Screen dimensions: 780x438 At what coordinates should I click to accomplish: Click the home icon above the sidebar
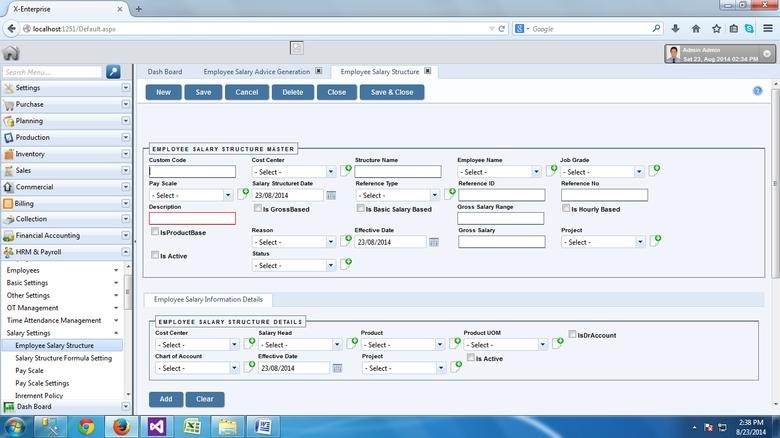coord(11,53)
